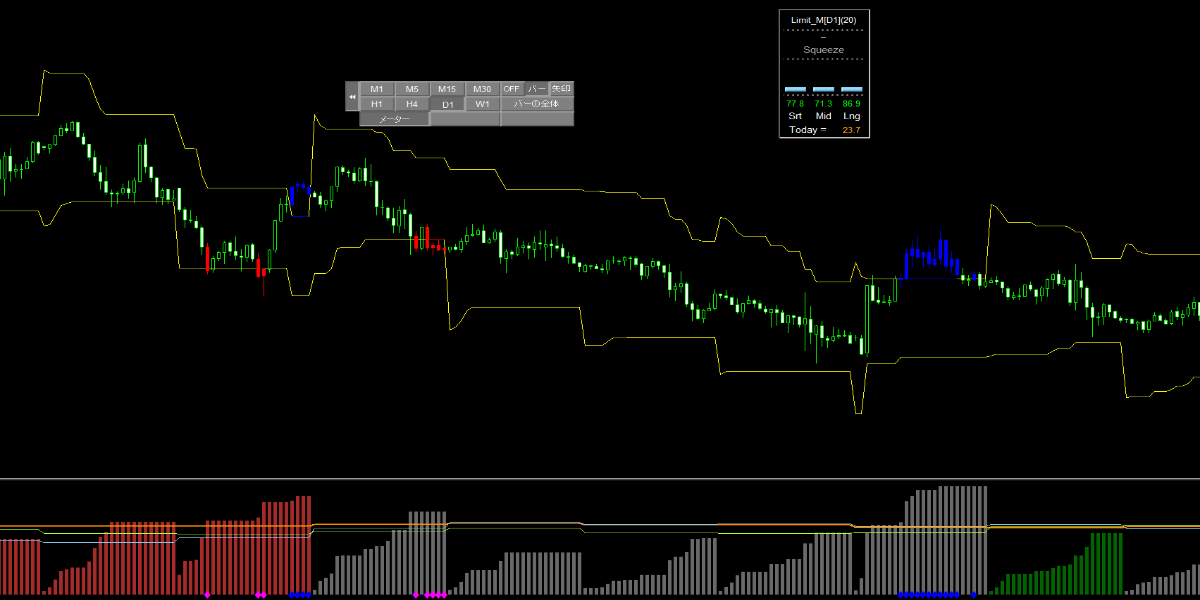Select the M30 timeframe button
Viewport: 1200px width, 600px height.
482,89
